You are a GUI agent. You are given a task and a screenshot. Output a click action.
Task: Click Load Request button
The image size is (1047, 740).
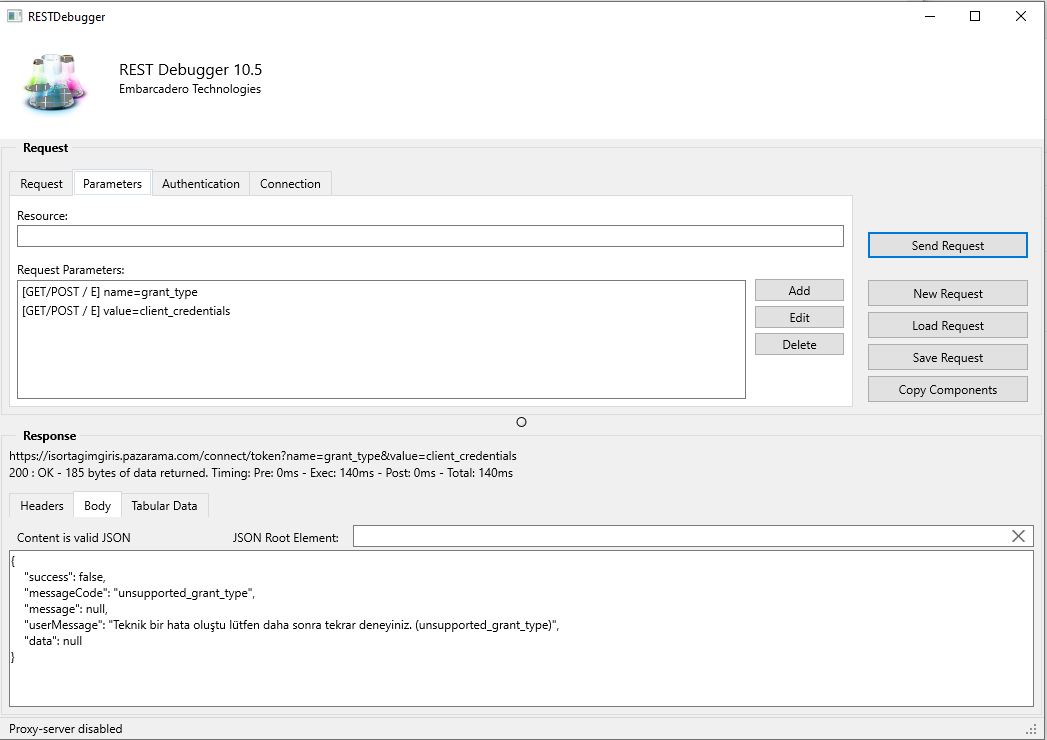pos(948,325)
